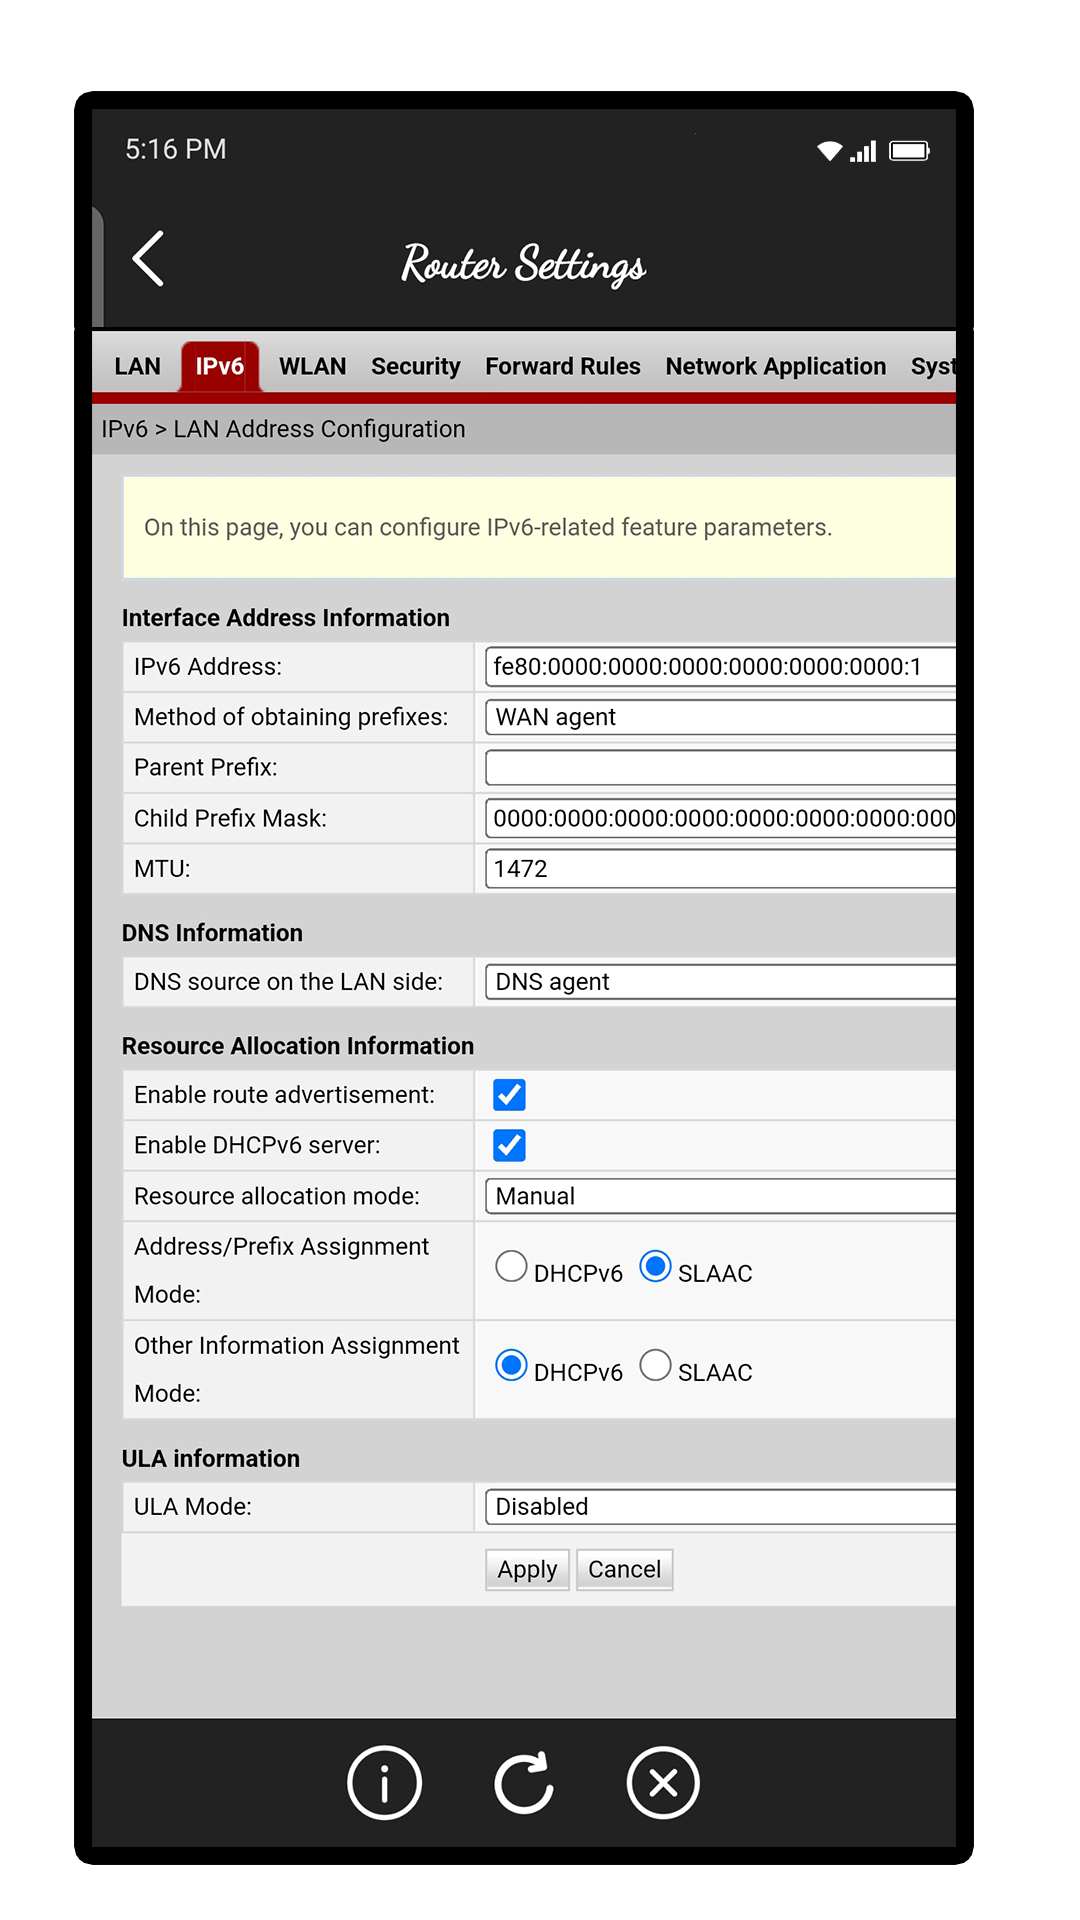Open the ULA Mode dropdown
The width and height of the screenshot is (1080, 1920).
pos(720,1507)
